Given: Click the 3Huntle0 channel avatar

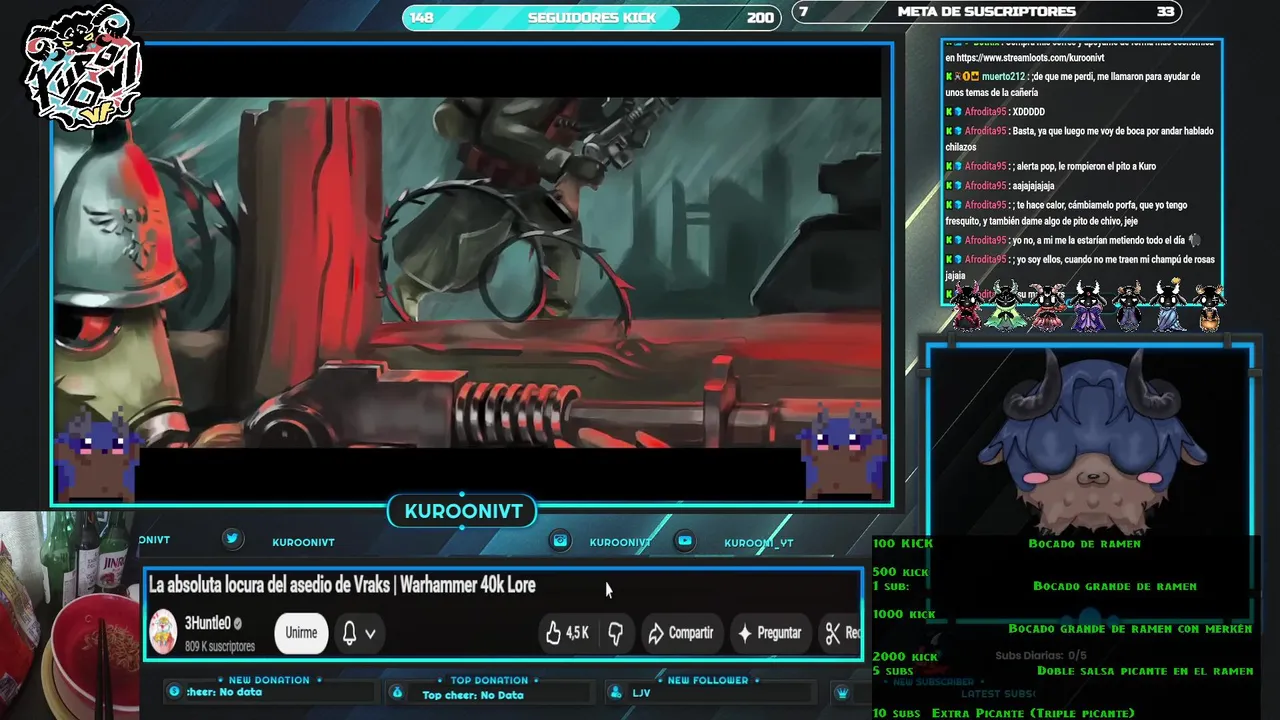Looking at the screenshot, I should [163, 632].
